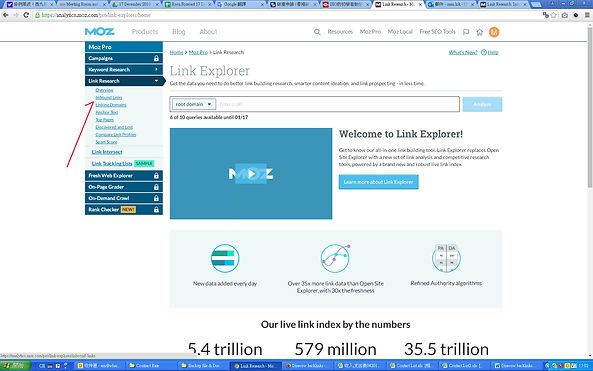The width and height of the screenshot is (593, 371).
Task: Click the browser forward arrow
Action: click(x=16, y=15)
